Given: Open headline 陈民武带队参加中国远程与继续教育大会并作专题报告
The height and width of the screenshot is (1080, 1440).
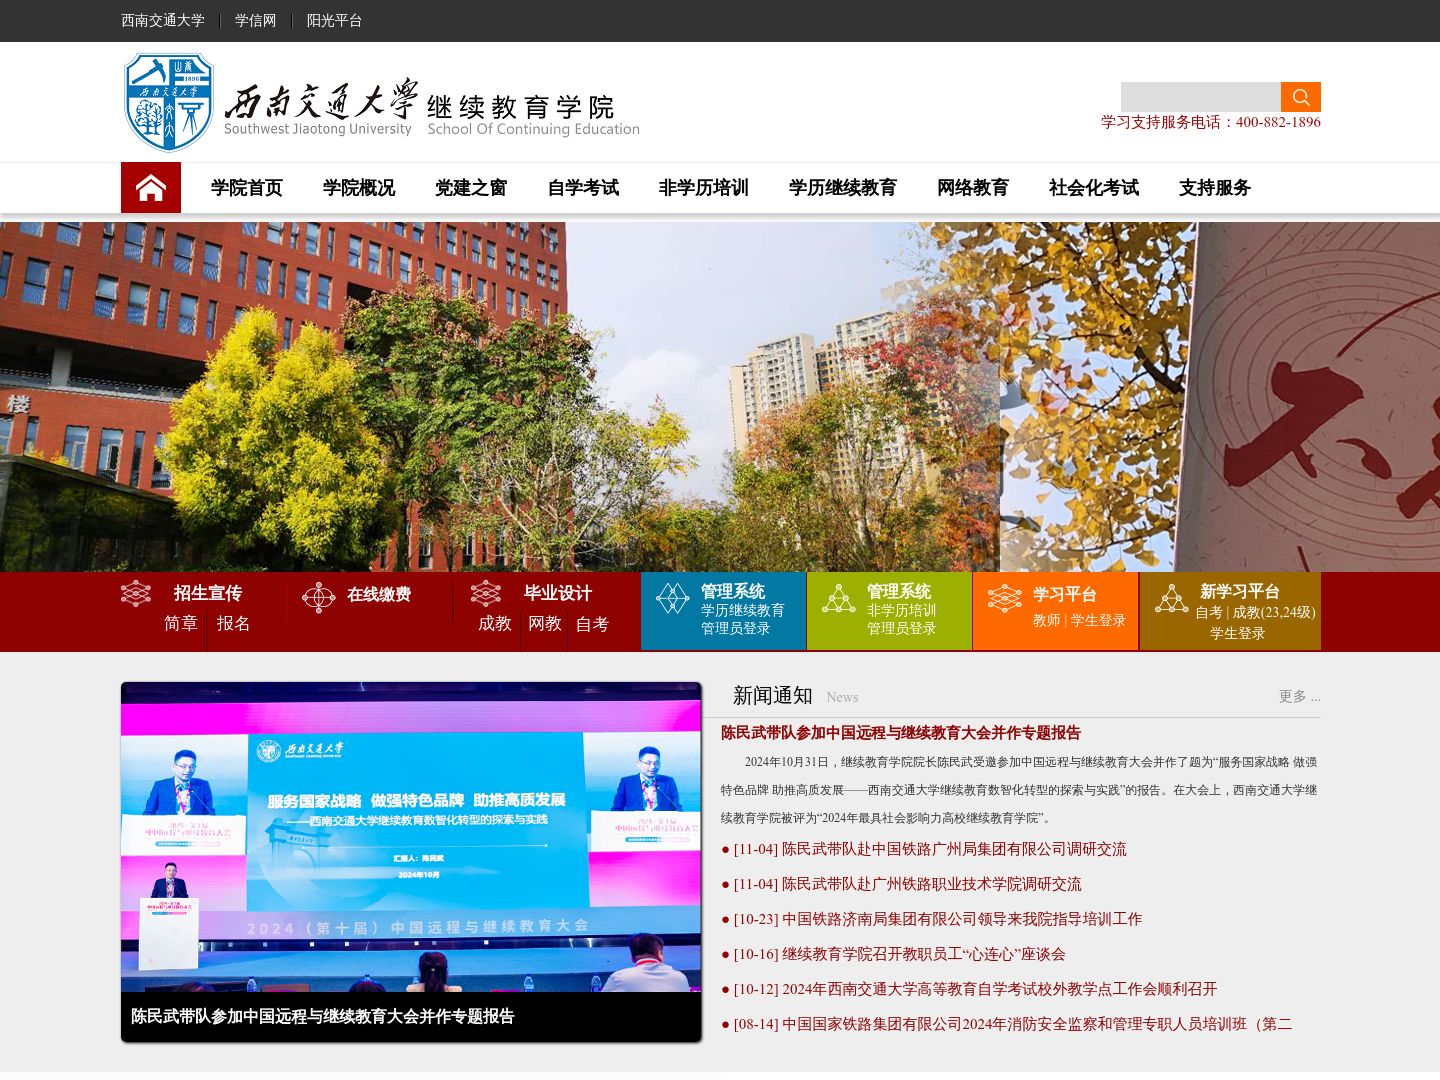Looking at the screenshot, I should point(901,733).
